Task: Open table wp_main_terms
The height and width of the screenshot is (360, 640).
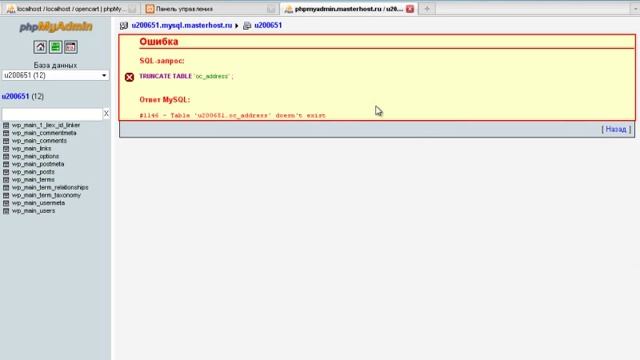Action: coord(33,180)
